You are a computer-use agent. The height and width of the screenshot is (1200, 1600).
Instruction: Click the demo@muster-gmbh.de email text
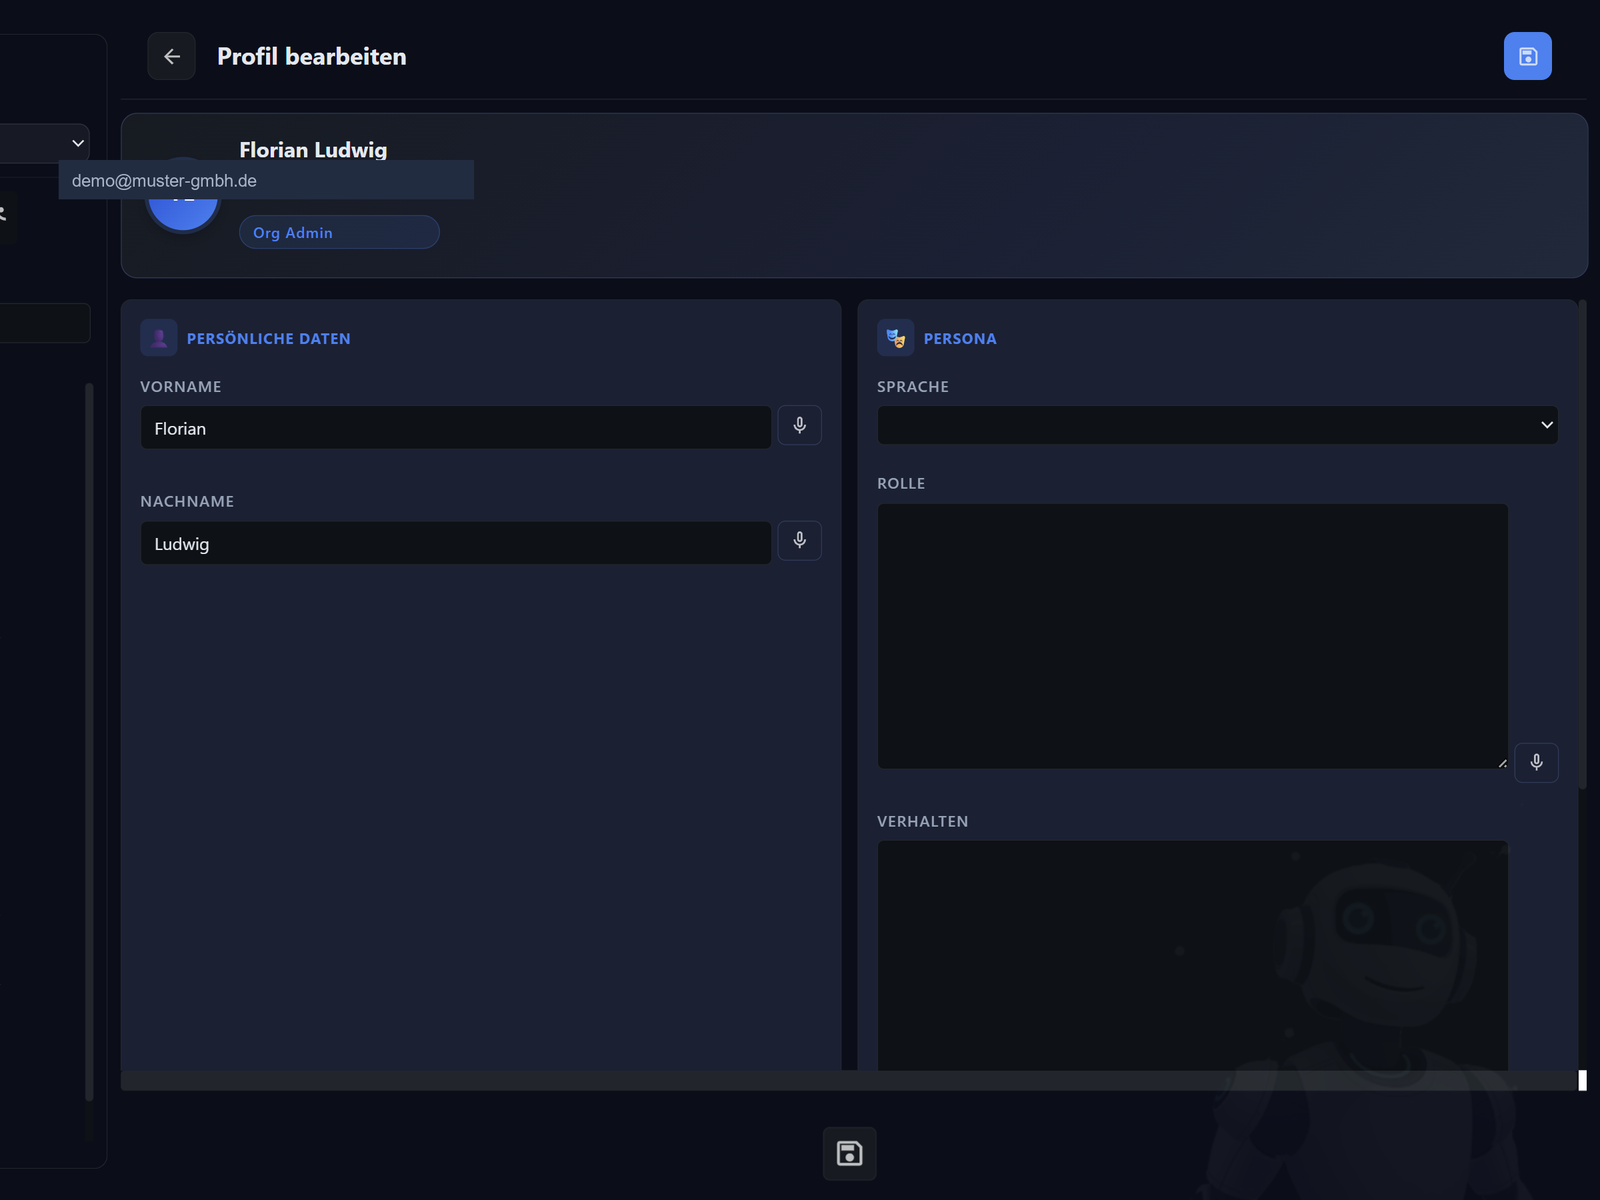tap(164, 181)
